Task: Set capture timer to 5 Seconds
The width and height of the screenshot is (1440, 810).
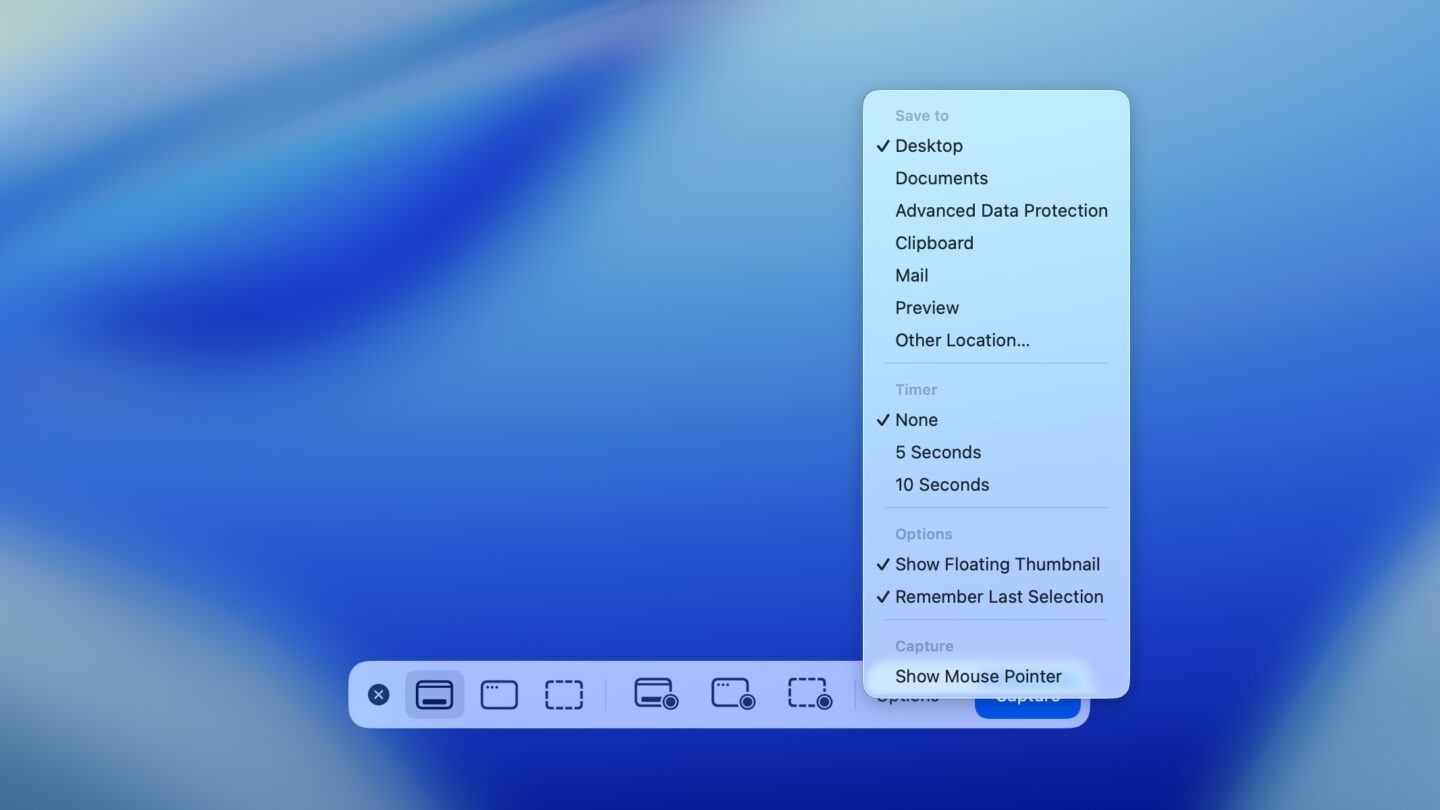Action: click(937, 452)
